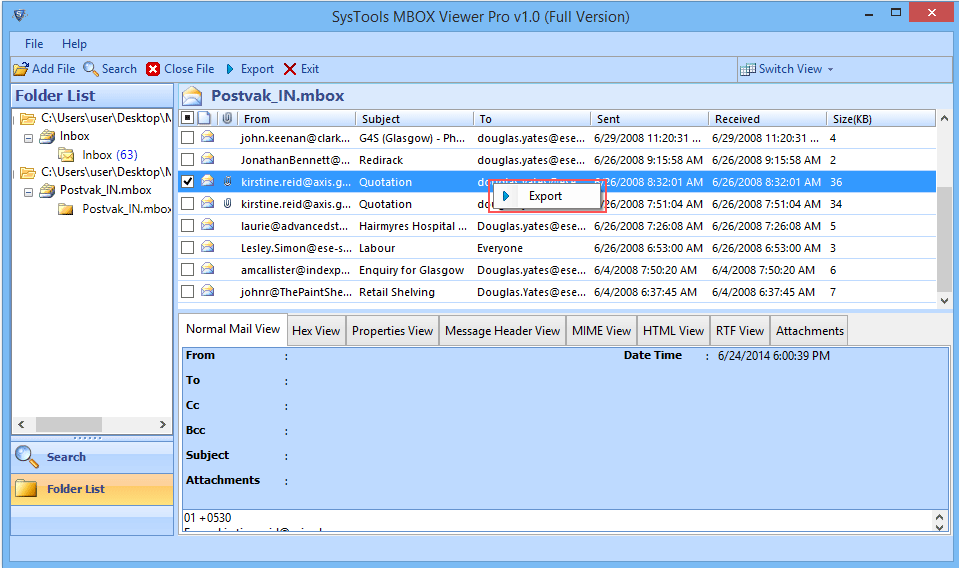Image resolution: width=959 pixels, height=568 pixels.
Task: Check the john.keenan email checkbox
Action: click(x=188, y=138)
